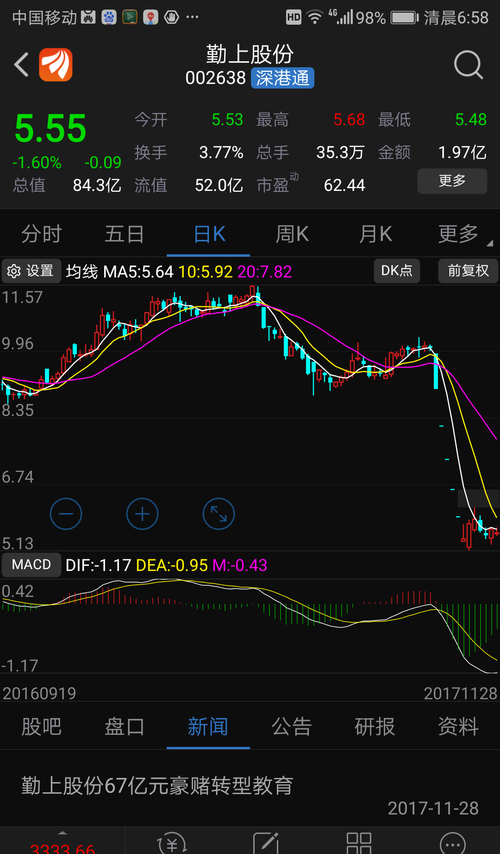
Task: Zoom in chart with plus icon
Action: click(x=142, y=514)
